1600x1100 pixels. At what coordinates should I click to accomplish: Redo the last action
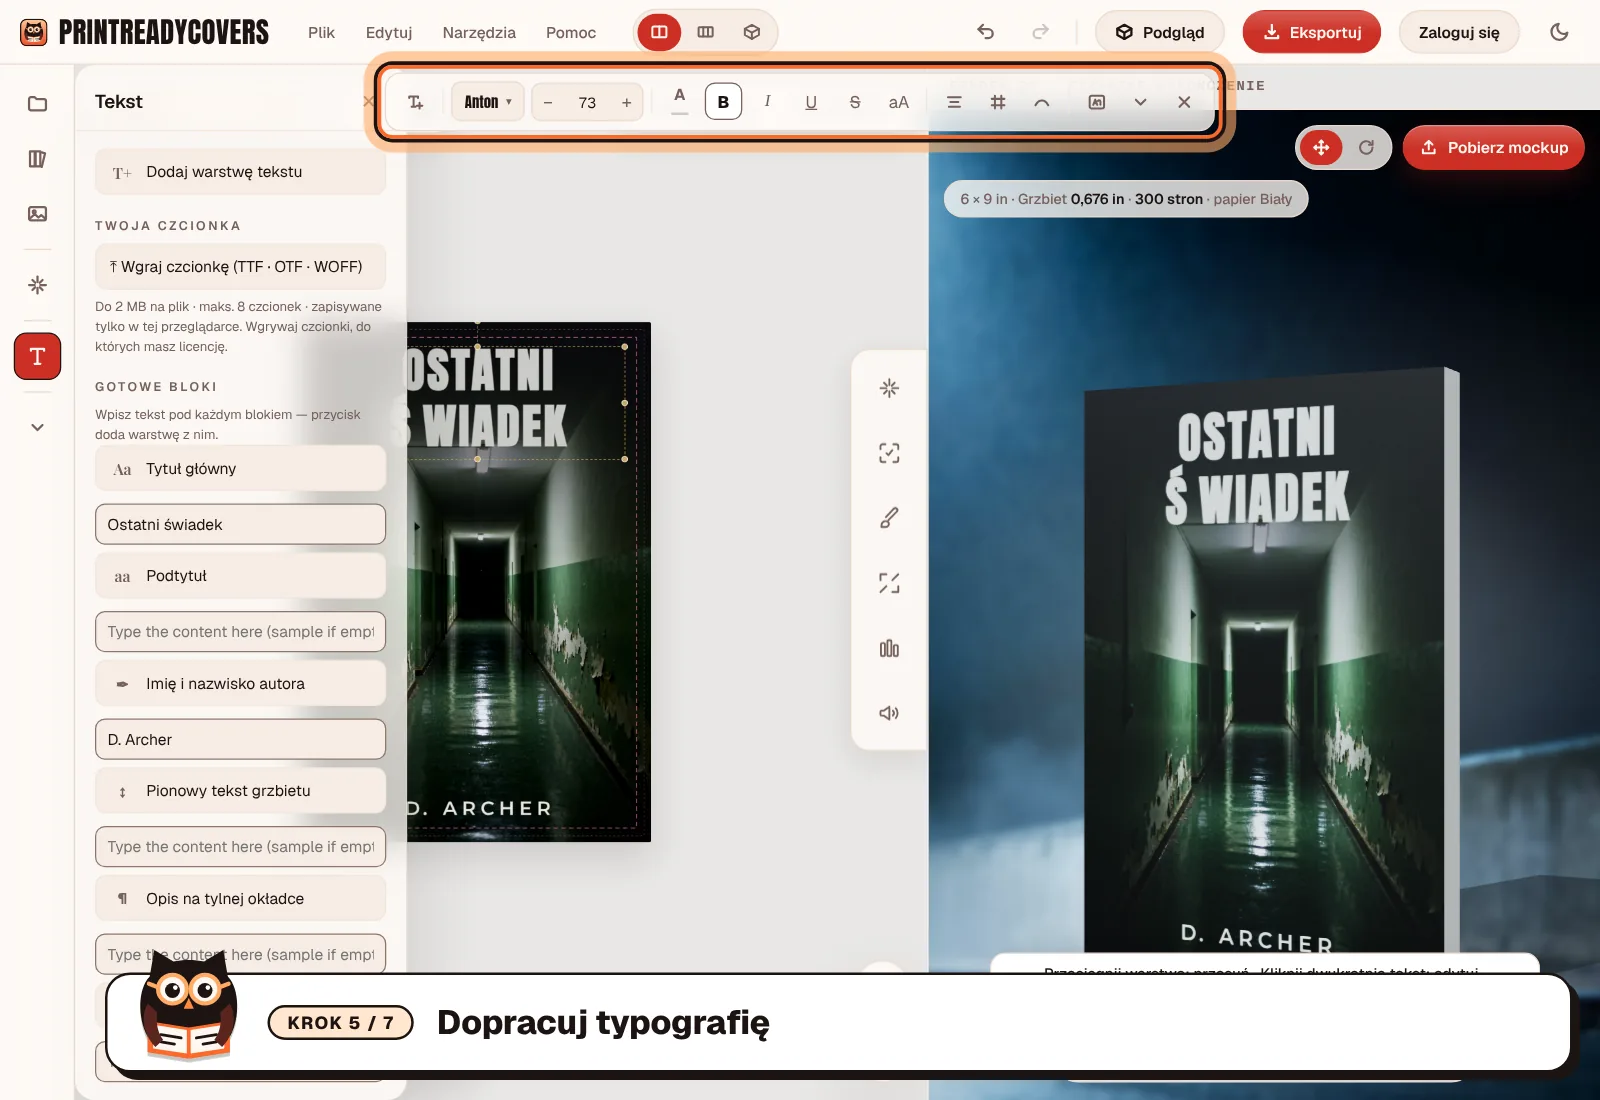(1041, 32)
